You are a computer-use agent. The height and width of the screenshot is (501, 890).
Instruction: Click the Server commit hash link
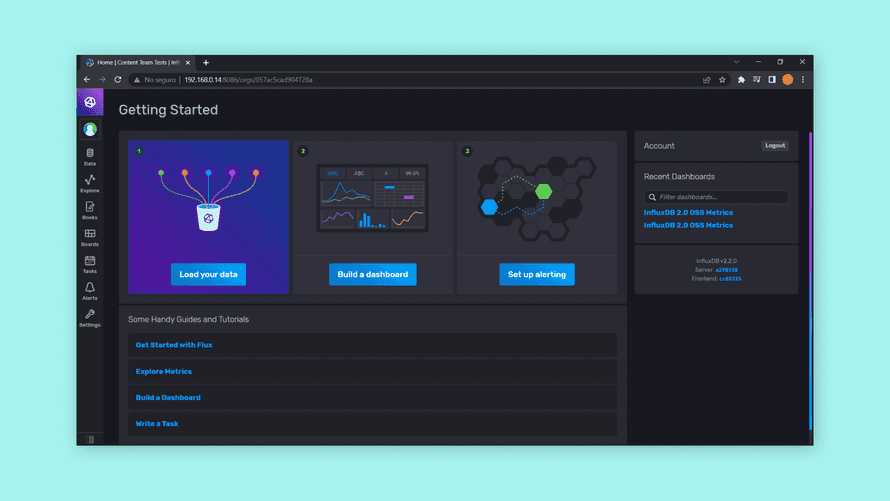[x=727, y=270]
